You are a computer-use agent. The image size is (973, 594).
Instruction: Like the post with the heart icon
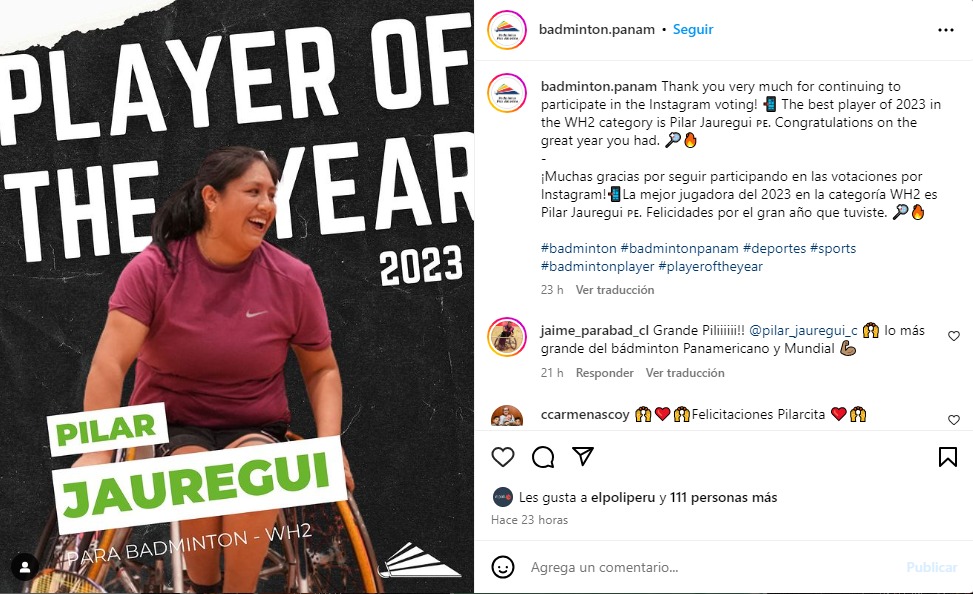pyautogui.click(x=503, y=457)
